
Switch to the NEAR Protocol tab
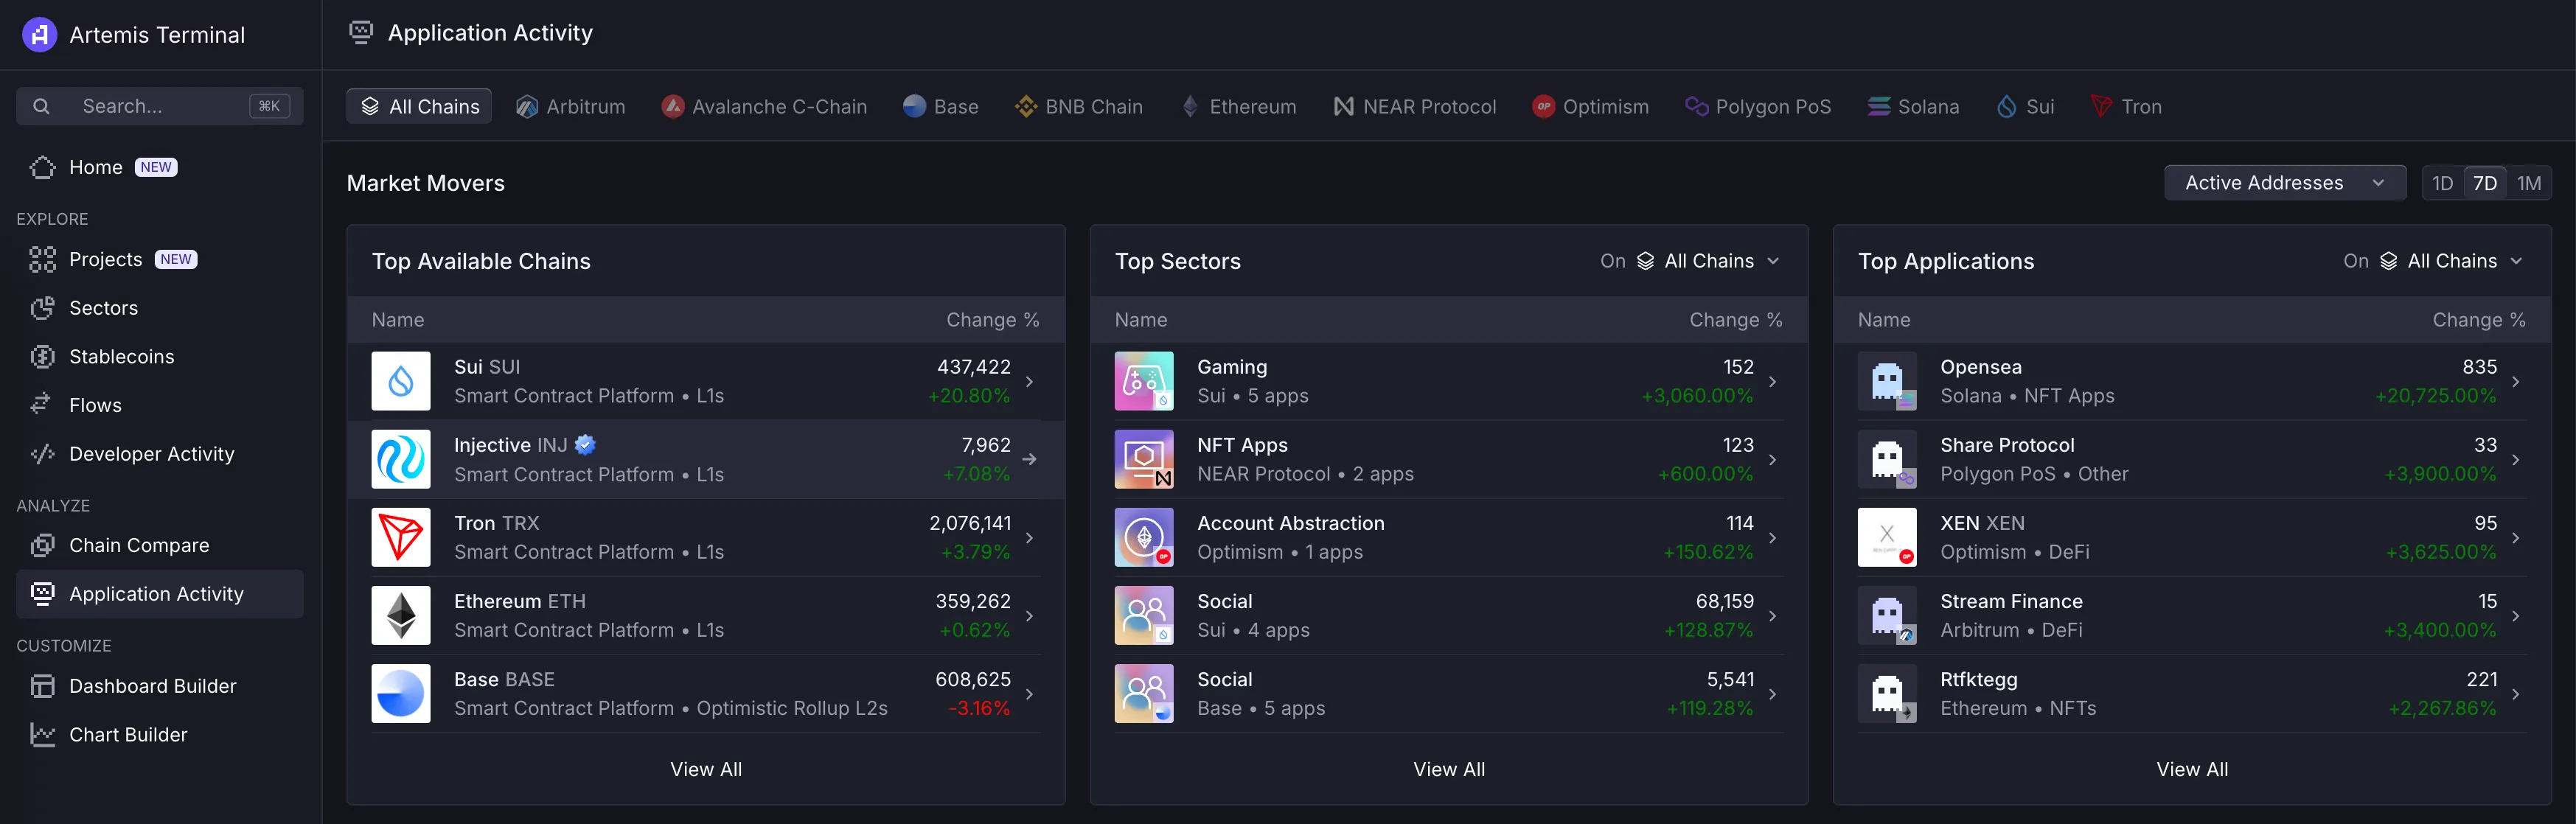click(x=1414, y=106)
